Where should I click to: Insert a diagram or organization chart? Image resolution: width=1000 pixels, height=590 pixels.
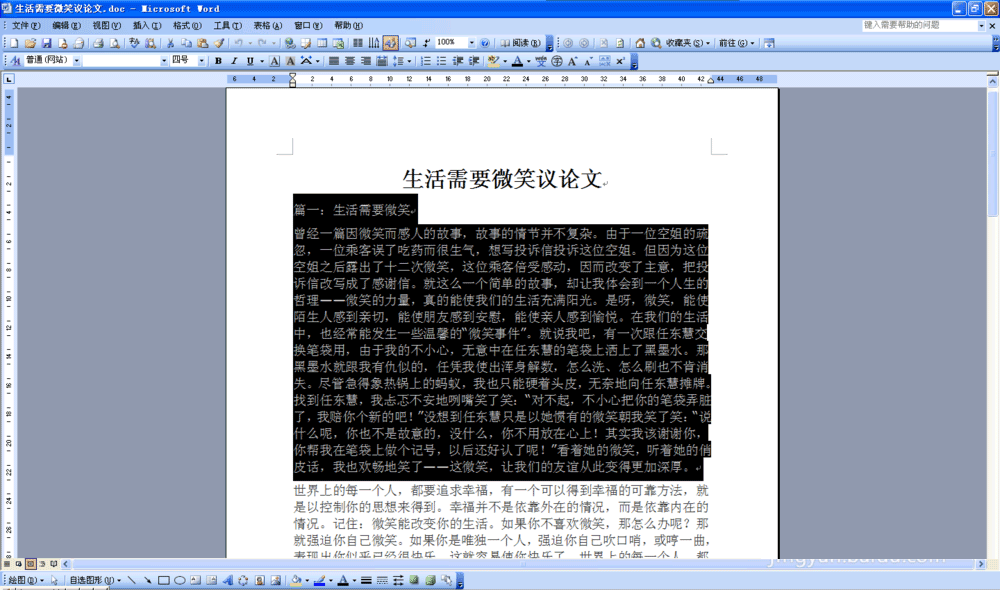(x=243, y=580)
